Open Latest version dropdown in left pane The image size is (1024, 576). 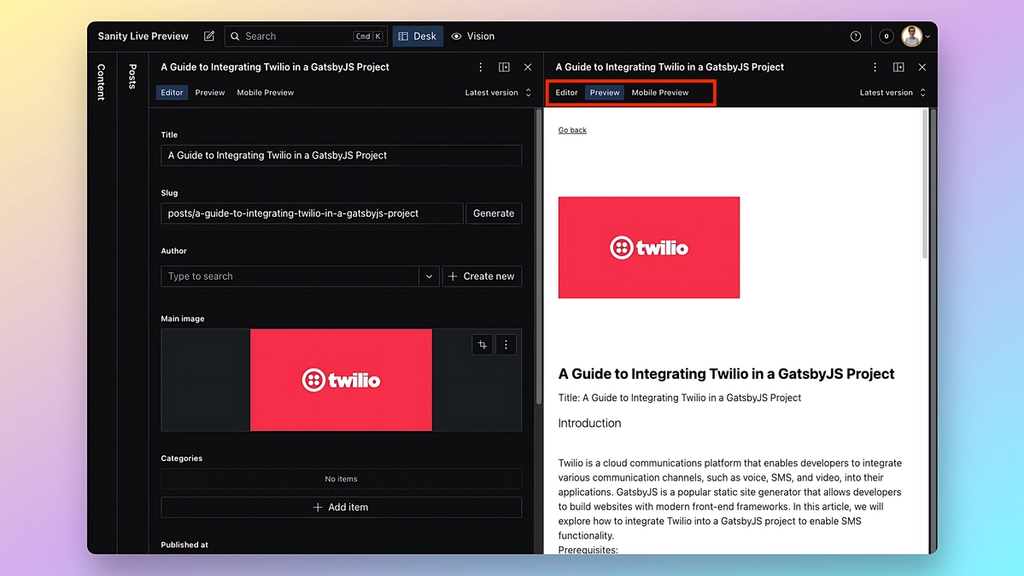tap(498, 92)
